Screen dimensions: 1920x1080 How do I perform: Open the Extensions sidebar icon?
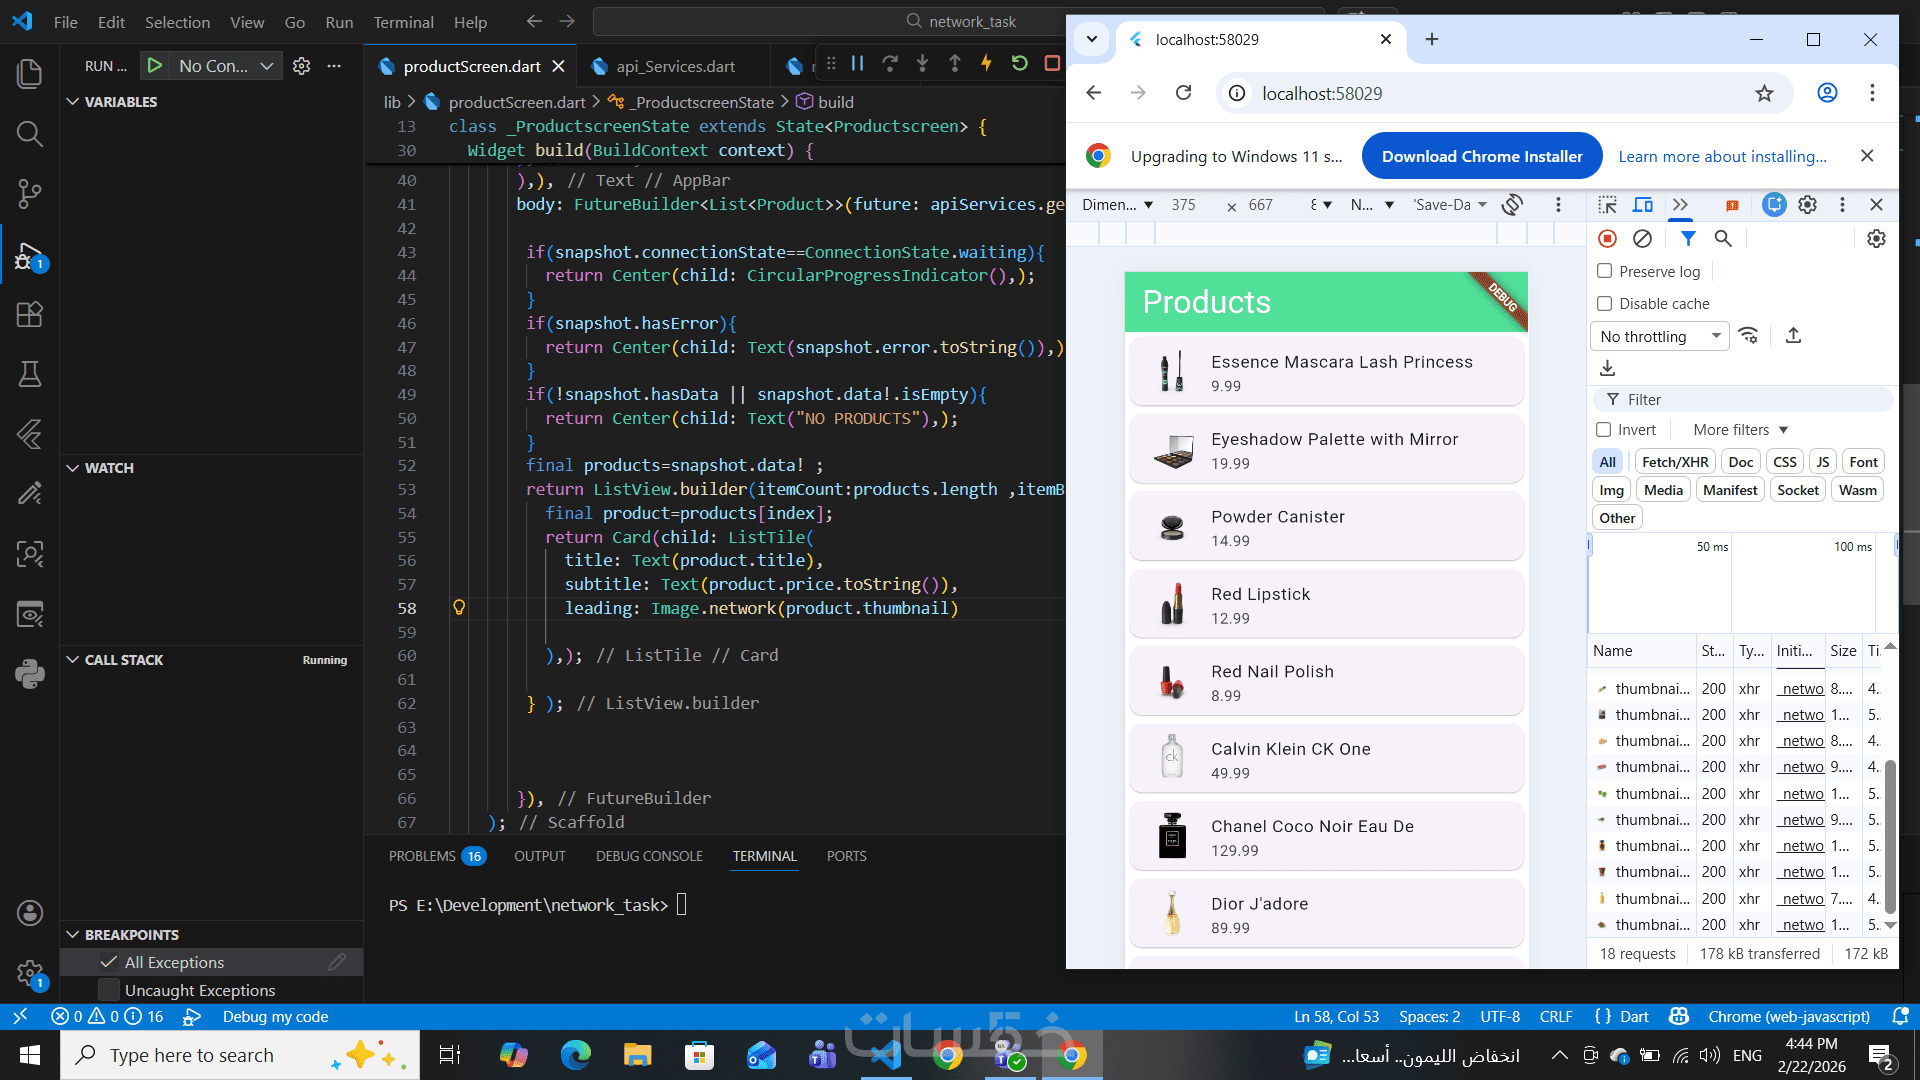[x=29, y=314]
